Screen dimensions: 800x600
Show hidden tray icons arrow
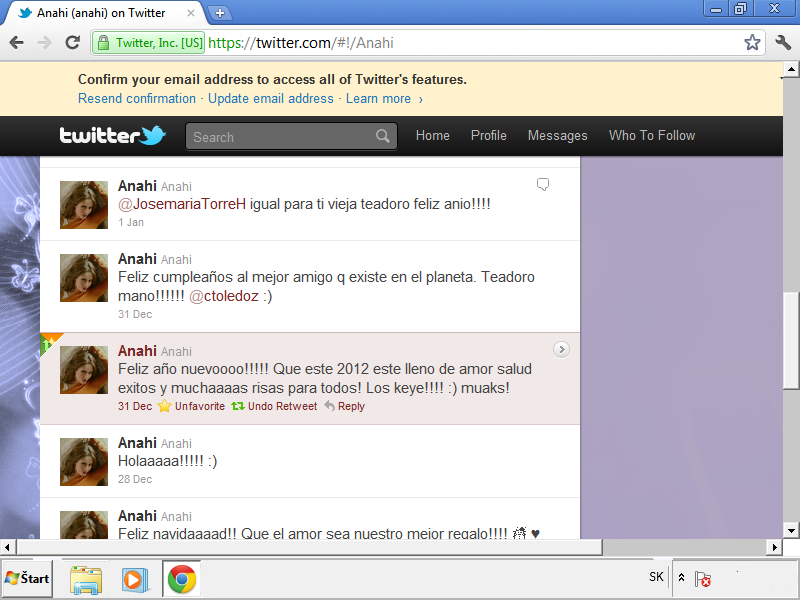point(681,578)
